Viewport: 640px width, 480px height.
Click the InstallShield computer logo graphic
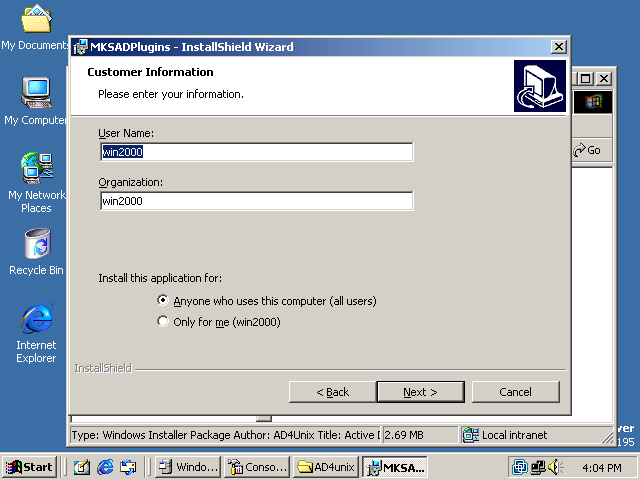540,86
